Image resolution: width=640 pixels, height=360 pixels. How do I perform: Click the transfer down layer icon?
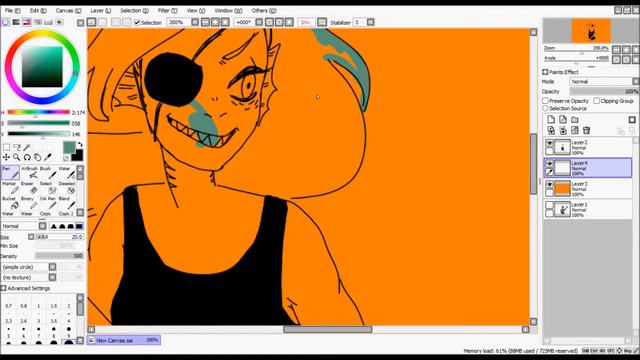pyautogui.click(x=551, y=130)
